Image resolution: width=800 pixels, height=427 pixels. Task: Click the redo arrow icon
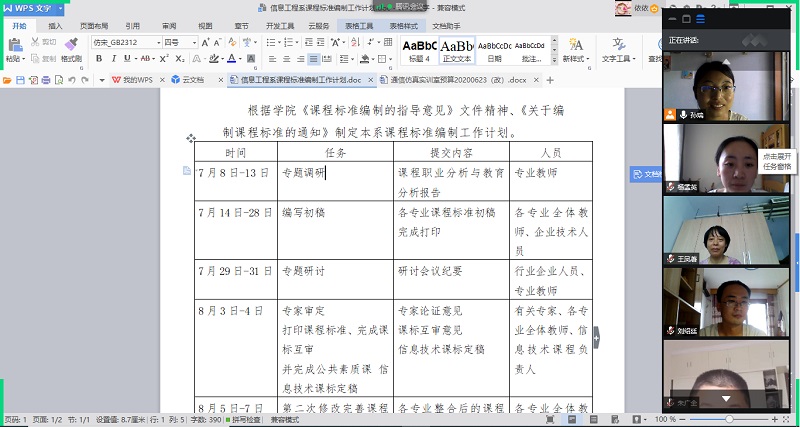coord(85,80)
